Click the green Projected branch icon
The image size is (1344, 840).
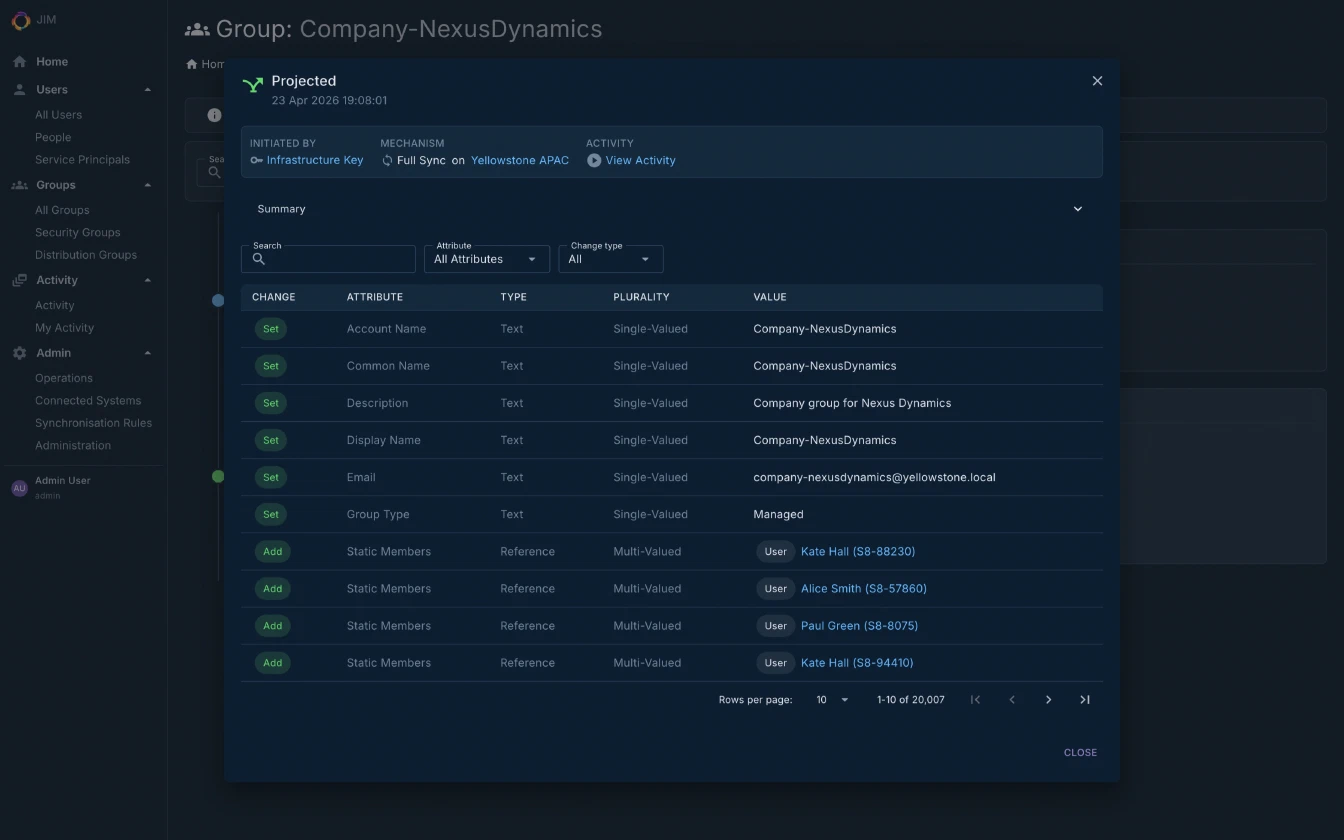252,86
